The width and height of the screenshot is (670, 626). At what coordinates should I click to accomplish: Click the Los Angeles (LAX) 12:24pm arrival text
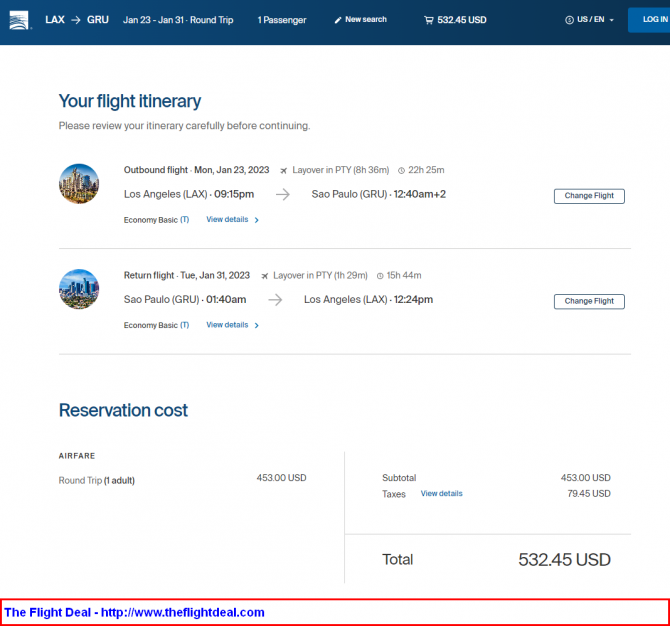pos(368,300)
